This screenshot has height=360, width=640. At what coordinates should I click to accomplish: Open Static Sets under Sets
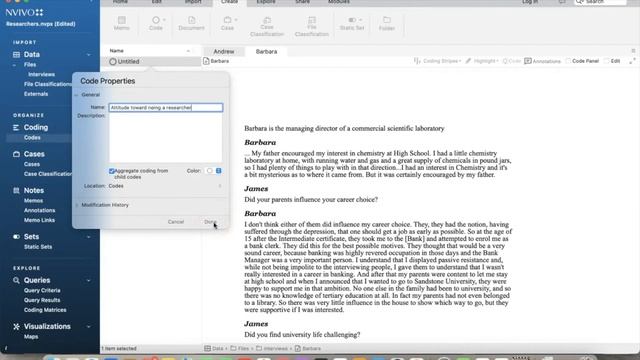click(38, 247)
